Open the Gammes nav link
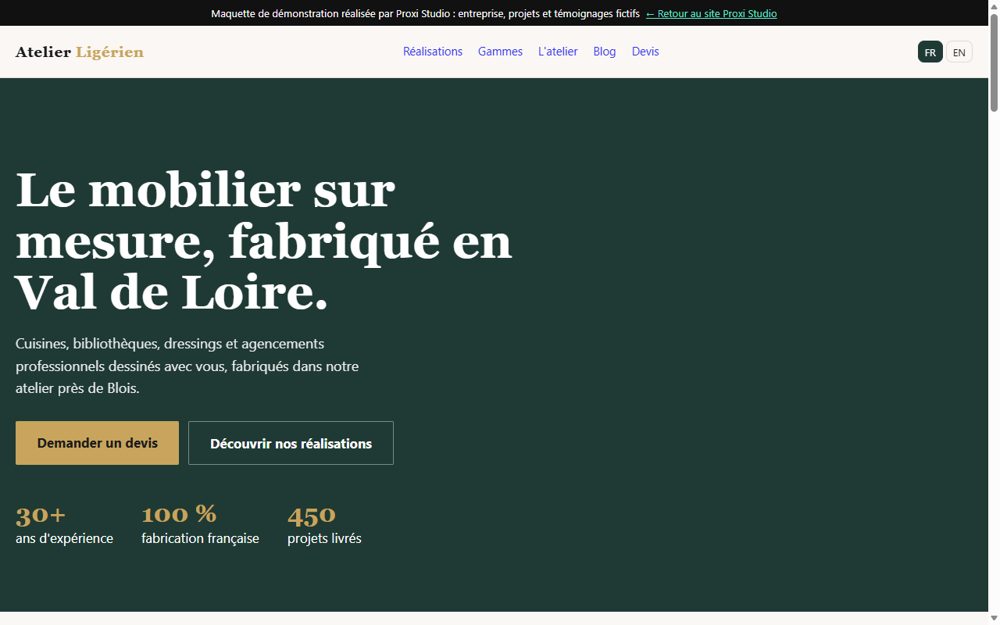Image resolution: width=1000 pixels, height=625 pixels. [500, 52]
